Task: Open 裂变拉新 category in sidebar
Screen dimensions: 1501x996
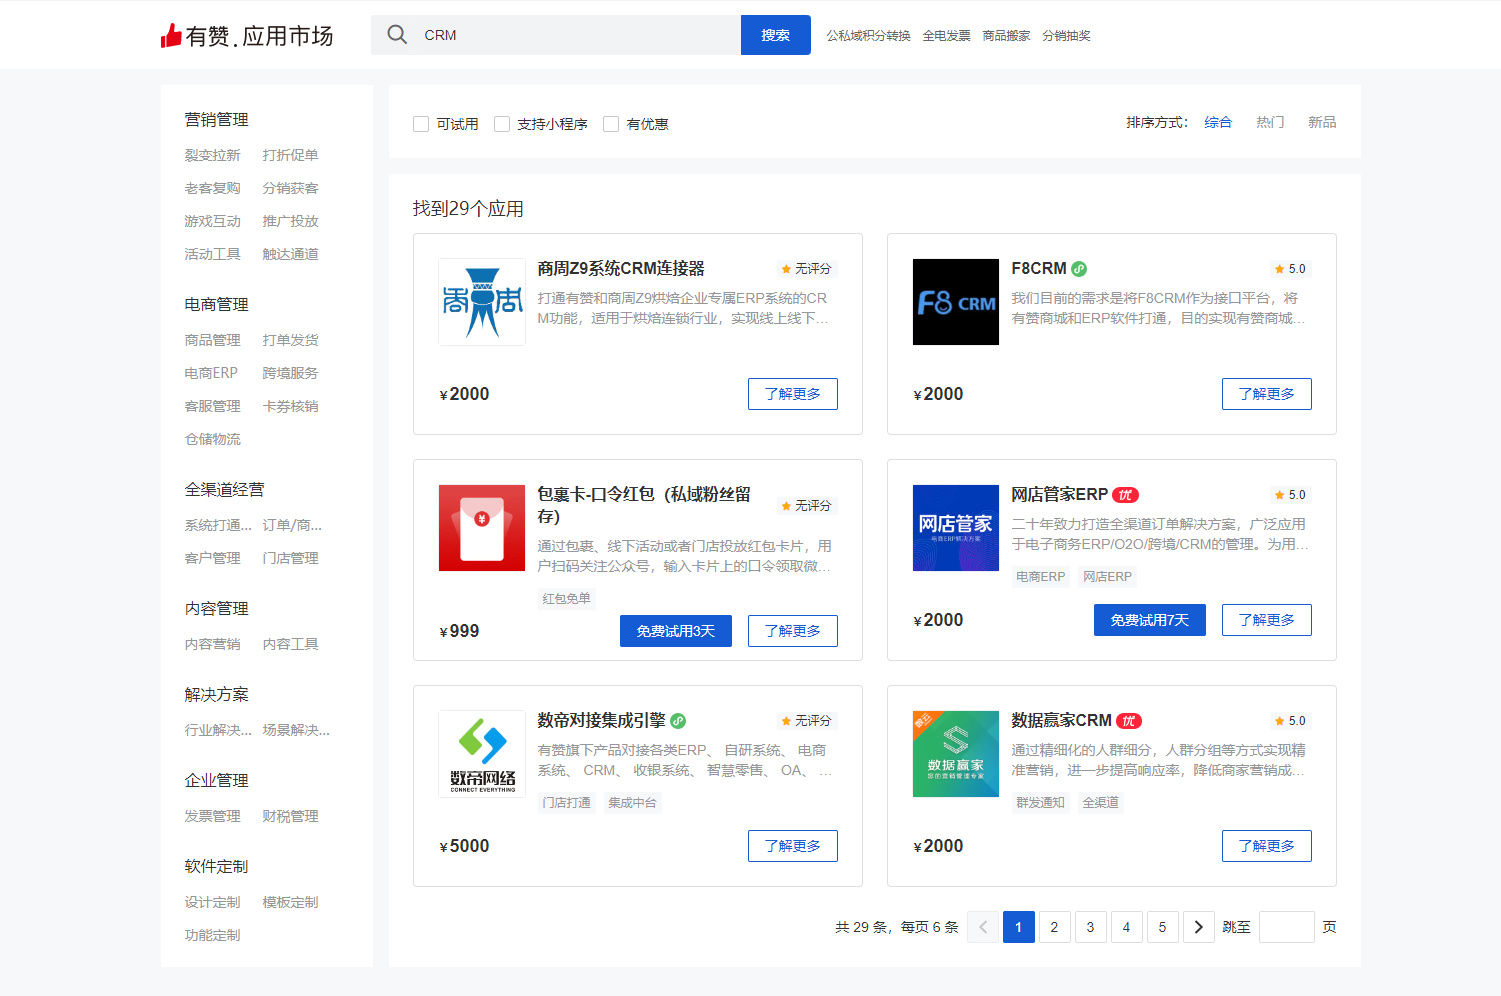Action: (x=212, y=155)
